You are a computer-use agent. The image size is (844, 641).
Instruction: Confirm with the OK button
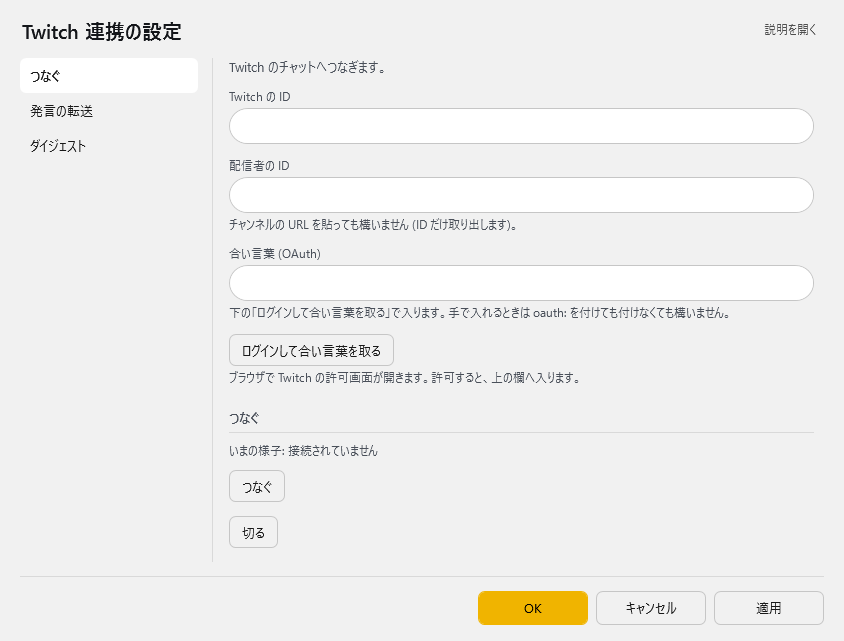[x=533, y=608]
